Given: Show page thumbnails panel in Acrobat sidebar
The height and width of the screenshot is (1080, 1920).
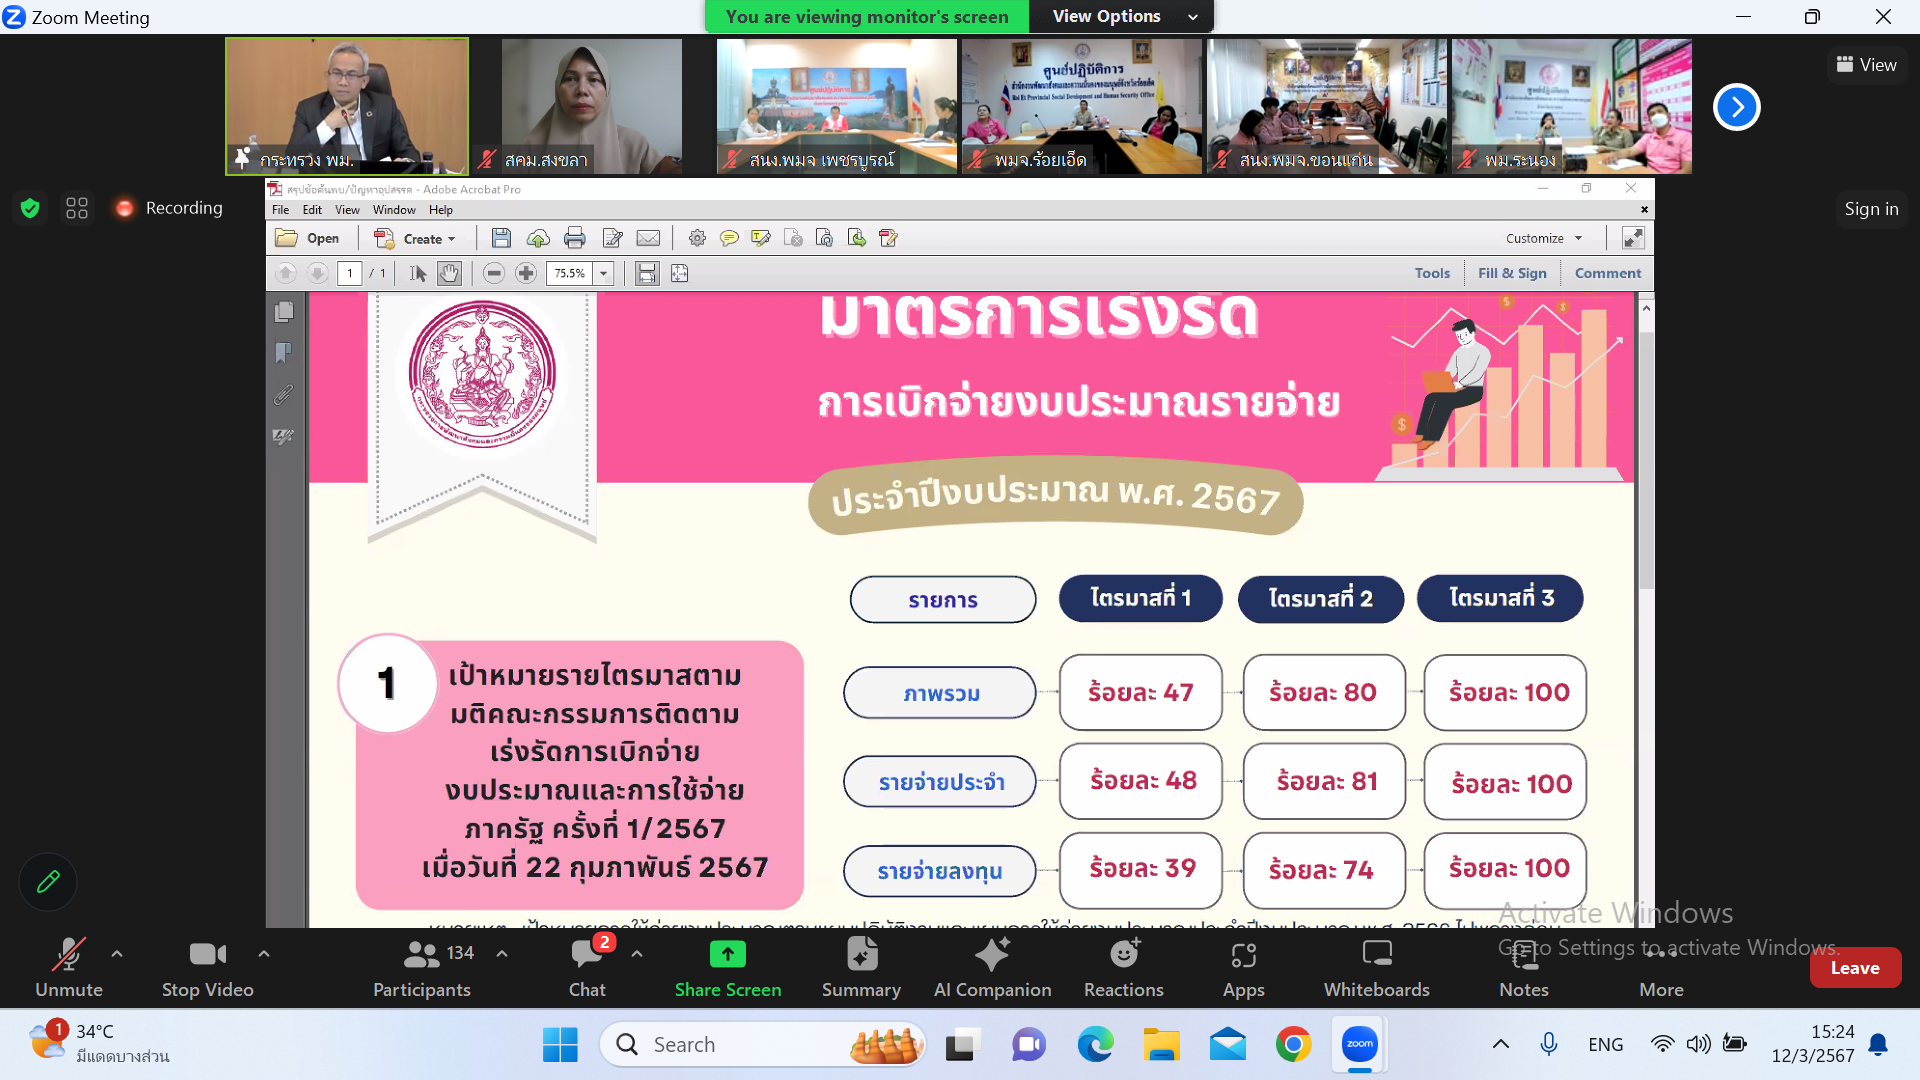Looking at the screenshot, I should point(284,312).
